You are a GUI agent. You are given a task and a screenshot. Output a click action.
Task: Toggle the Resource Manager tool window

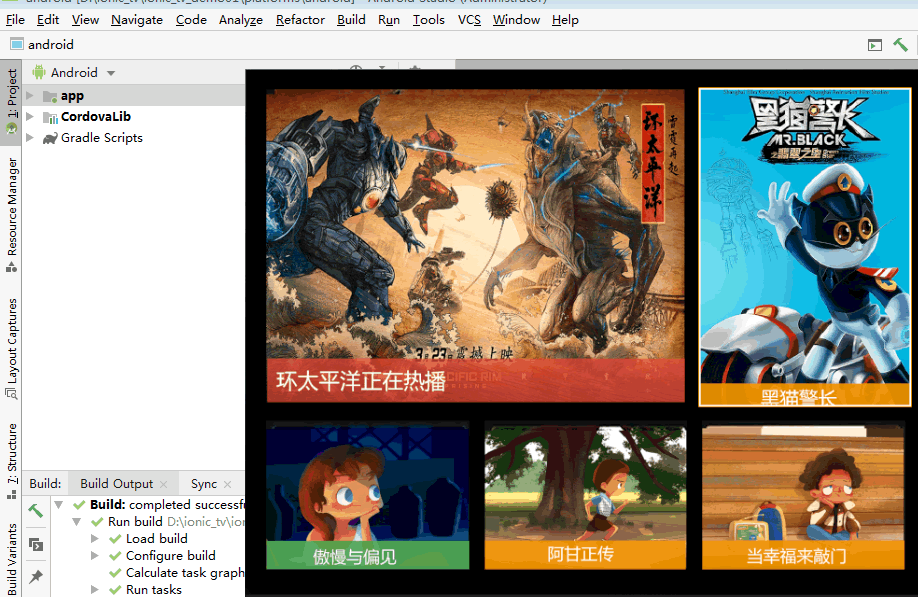coord(11,214)
